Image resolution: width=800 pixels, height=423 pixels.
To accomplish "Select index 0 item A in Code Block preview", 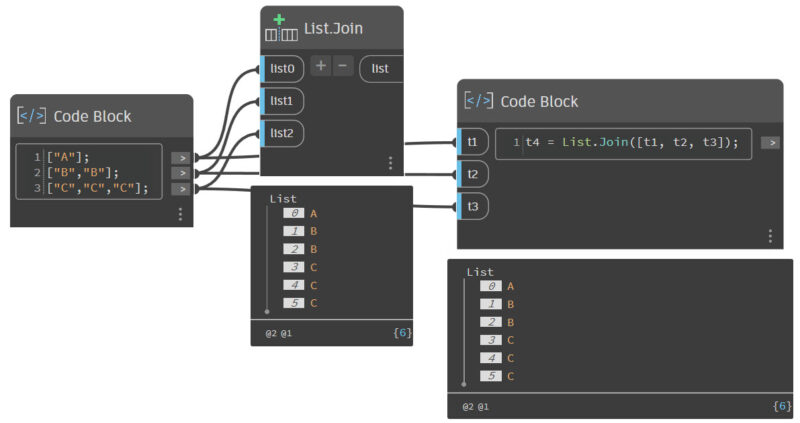I will coord(497,286).
